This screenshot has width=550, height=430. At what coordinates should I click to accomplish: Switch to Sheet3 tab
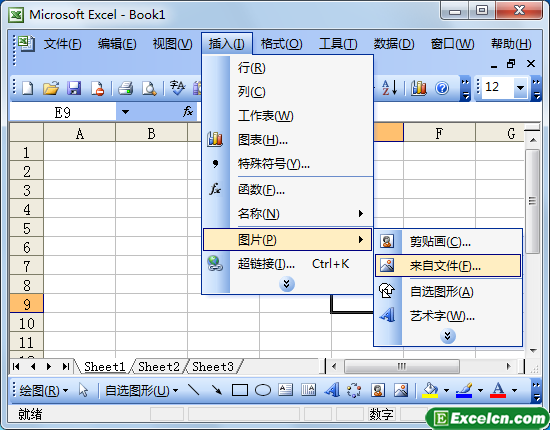point(213,367)
